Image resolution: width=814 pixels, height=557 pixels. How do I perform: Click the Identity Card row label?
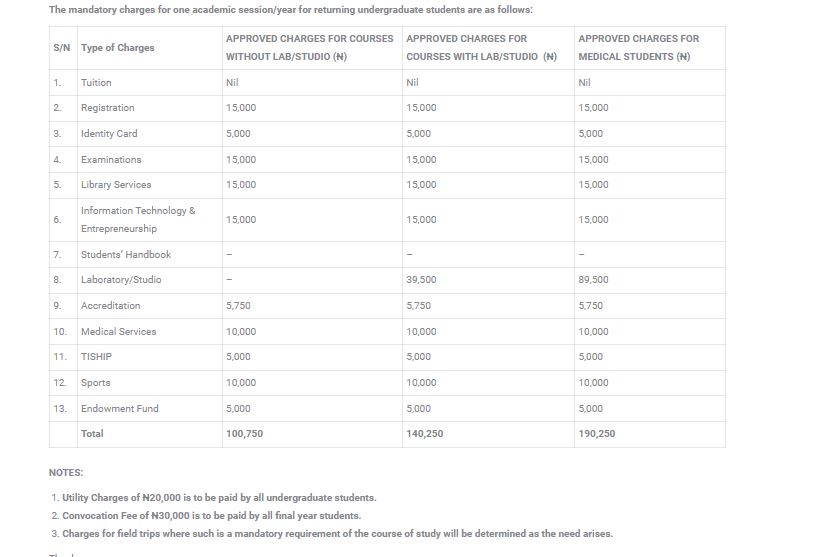tap(109, 134)
